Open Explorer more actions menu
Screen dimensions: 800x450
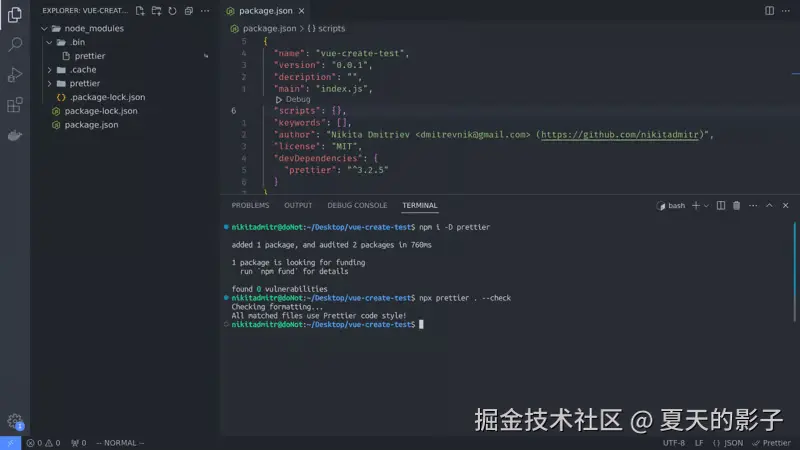tap(205, 11)
